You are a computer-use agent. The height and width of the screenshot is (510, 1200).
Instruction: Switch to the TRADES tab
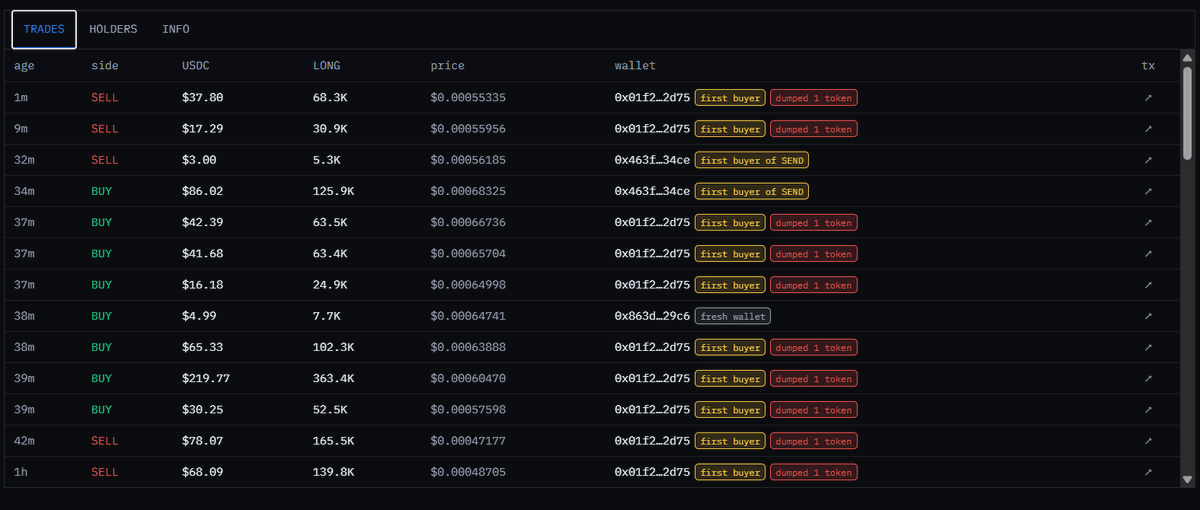44,29
